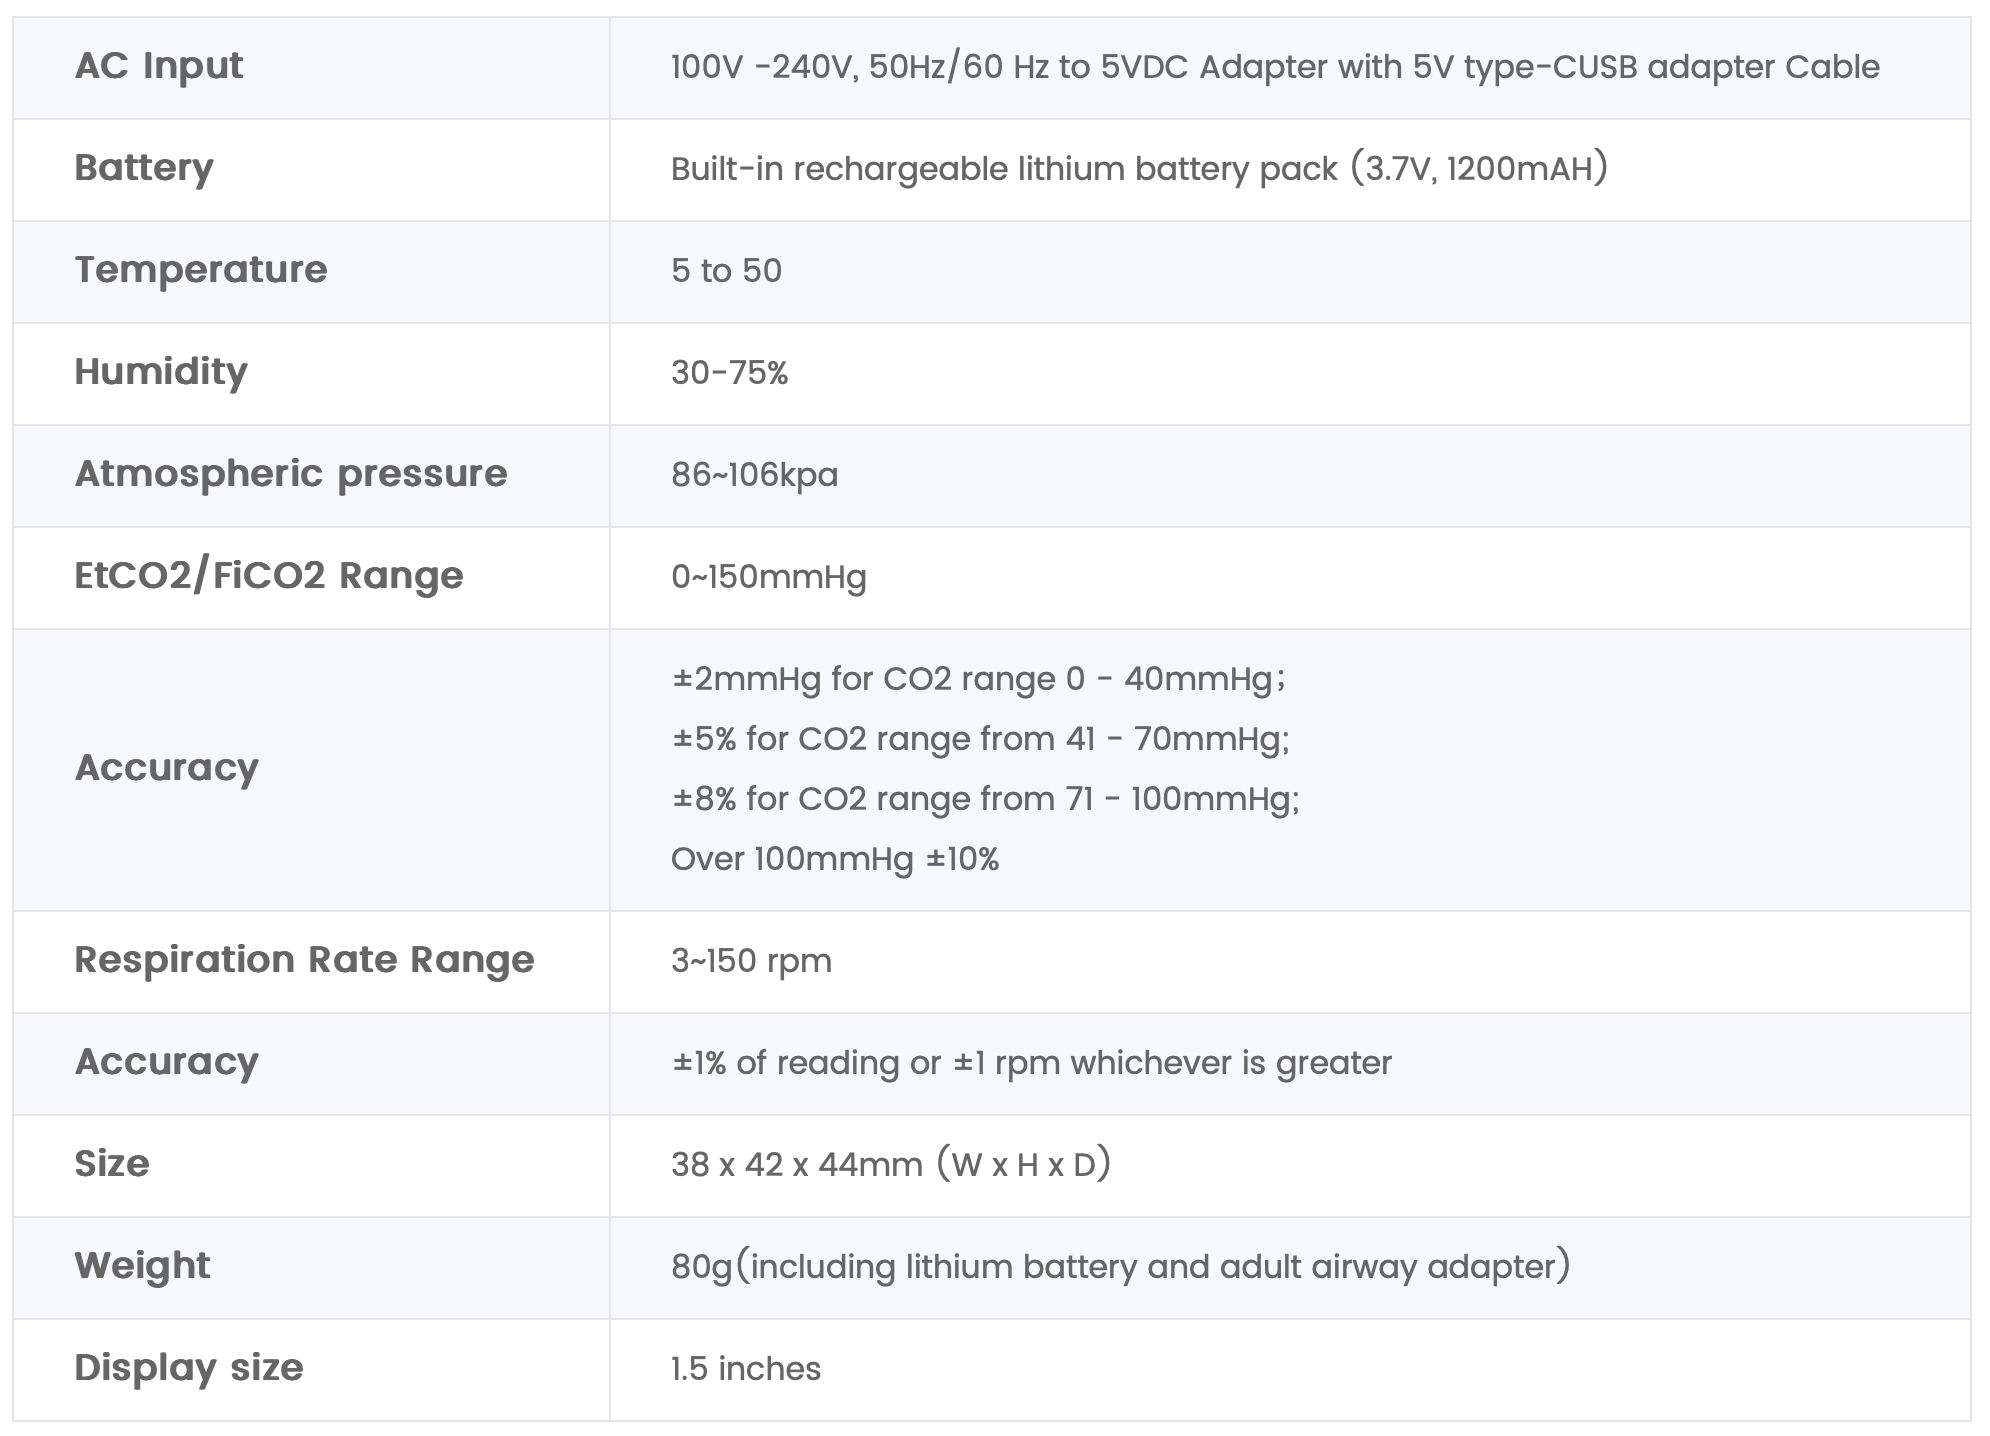The width and height of the screenshot is (1990, 1436).
Task: Select the Over 100mmHg ±10% line
Action: [835, 859]
